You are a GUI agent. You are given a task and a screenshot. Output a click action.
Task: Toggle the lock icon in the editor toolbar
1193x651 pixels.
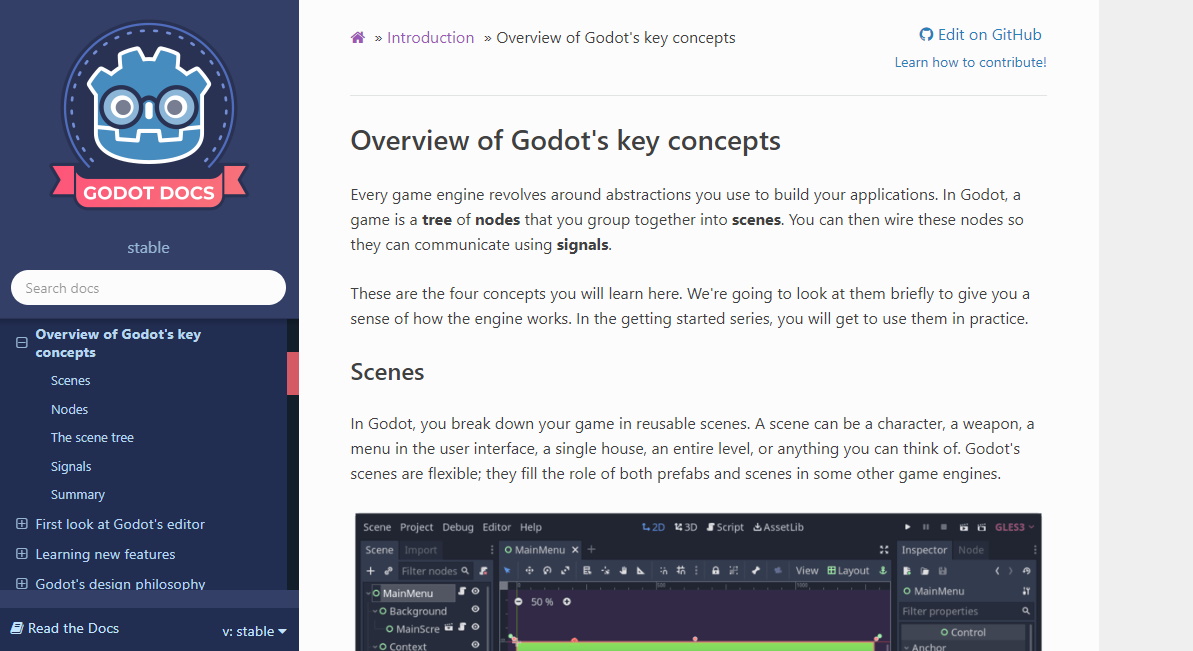point(716,571)
